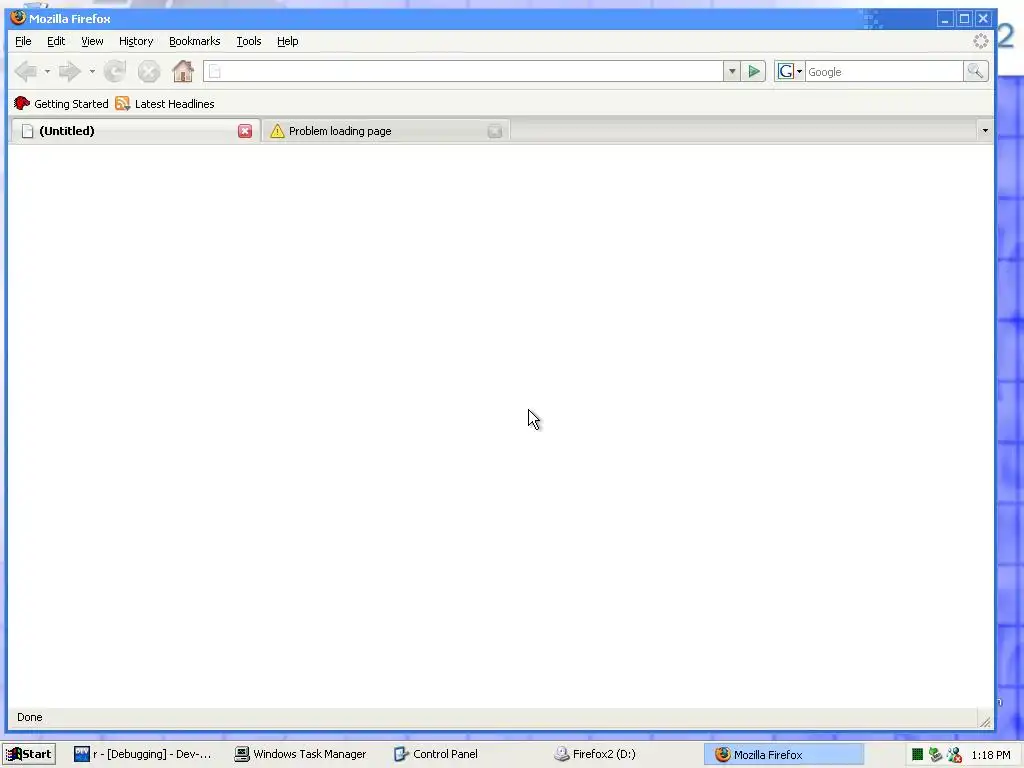
Task: Click the Stop loading button
Action: [x=149, y=71]
